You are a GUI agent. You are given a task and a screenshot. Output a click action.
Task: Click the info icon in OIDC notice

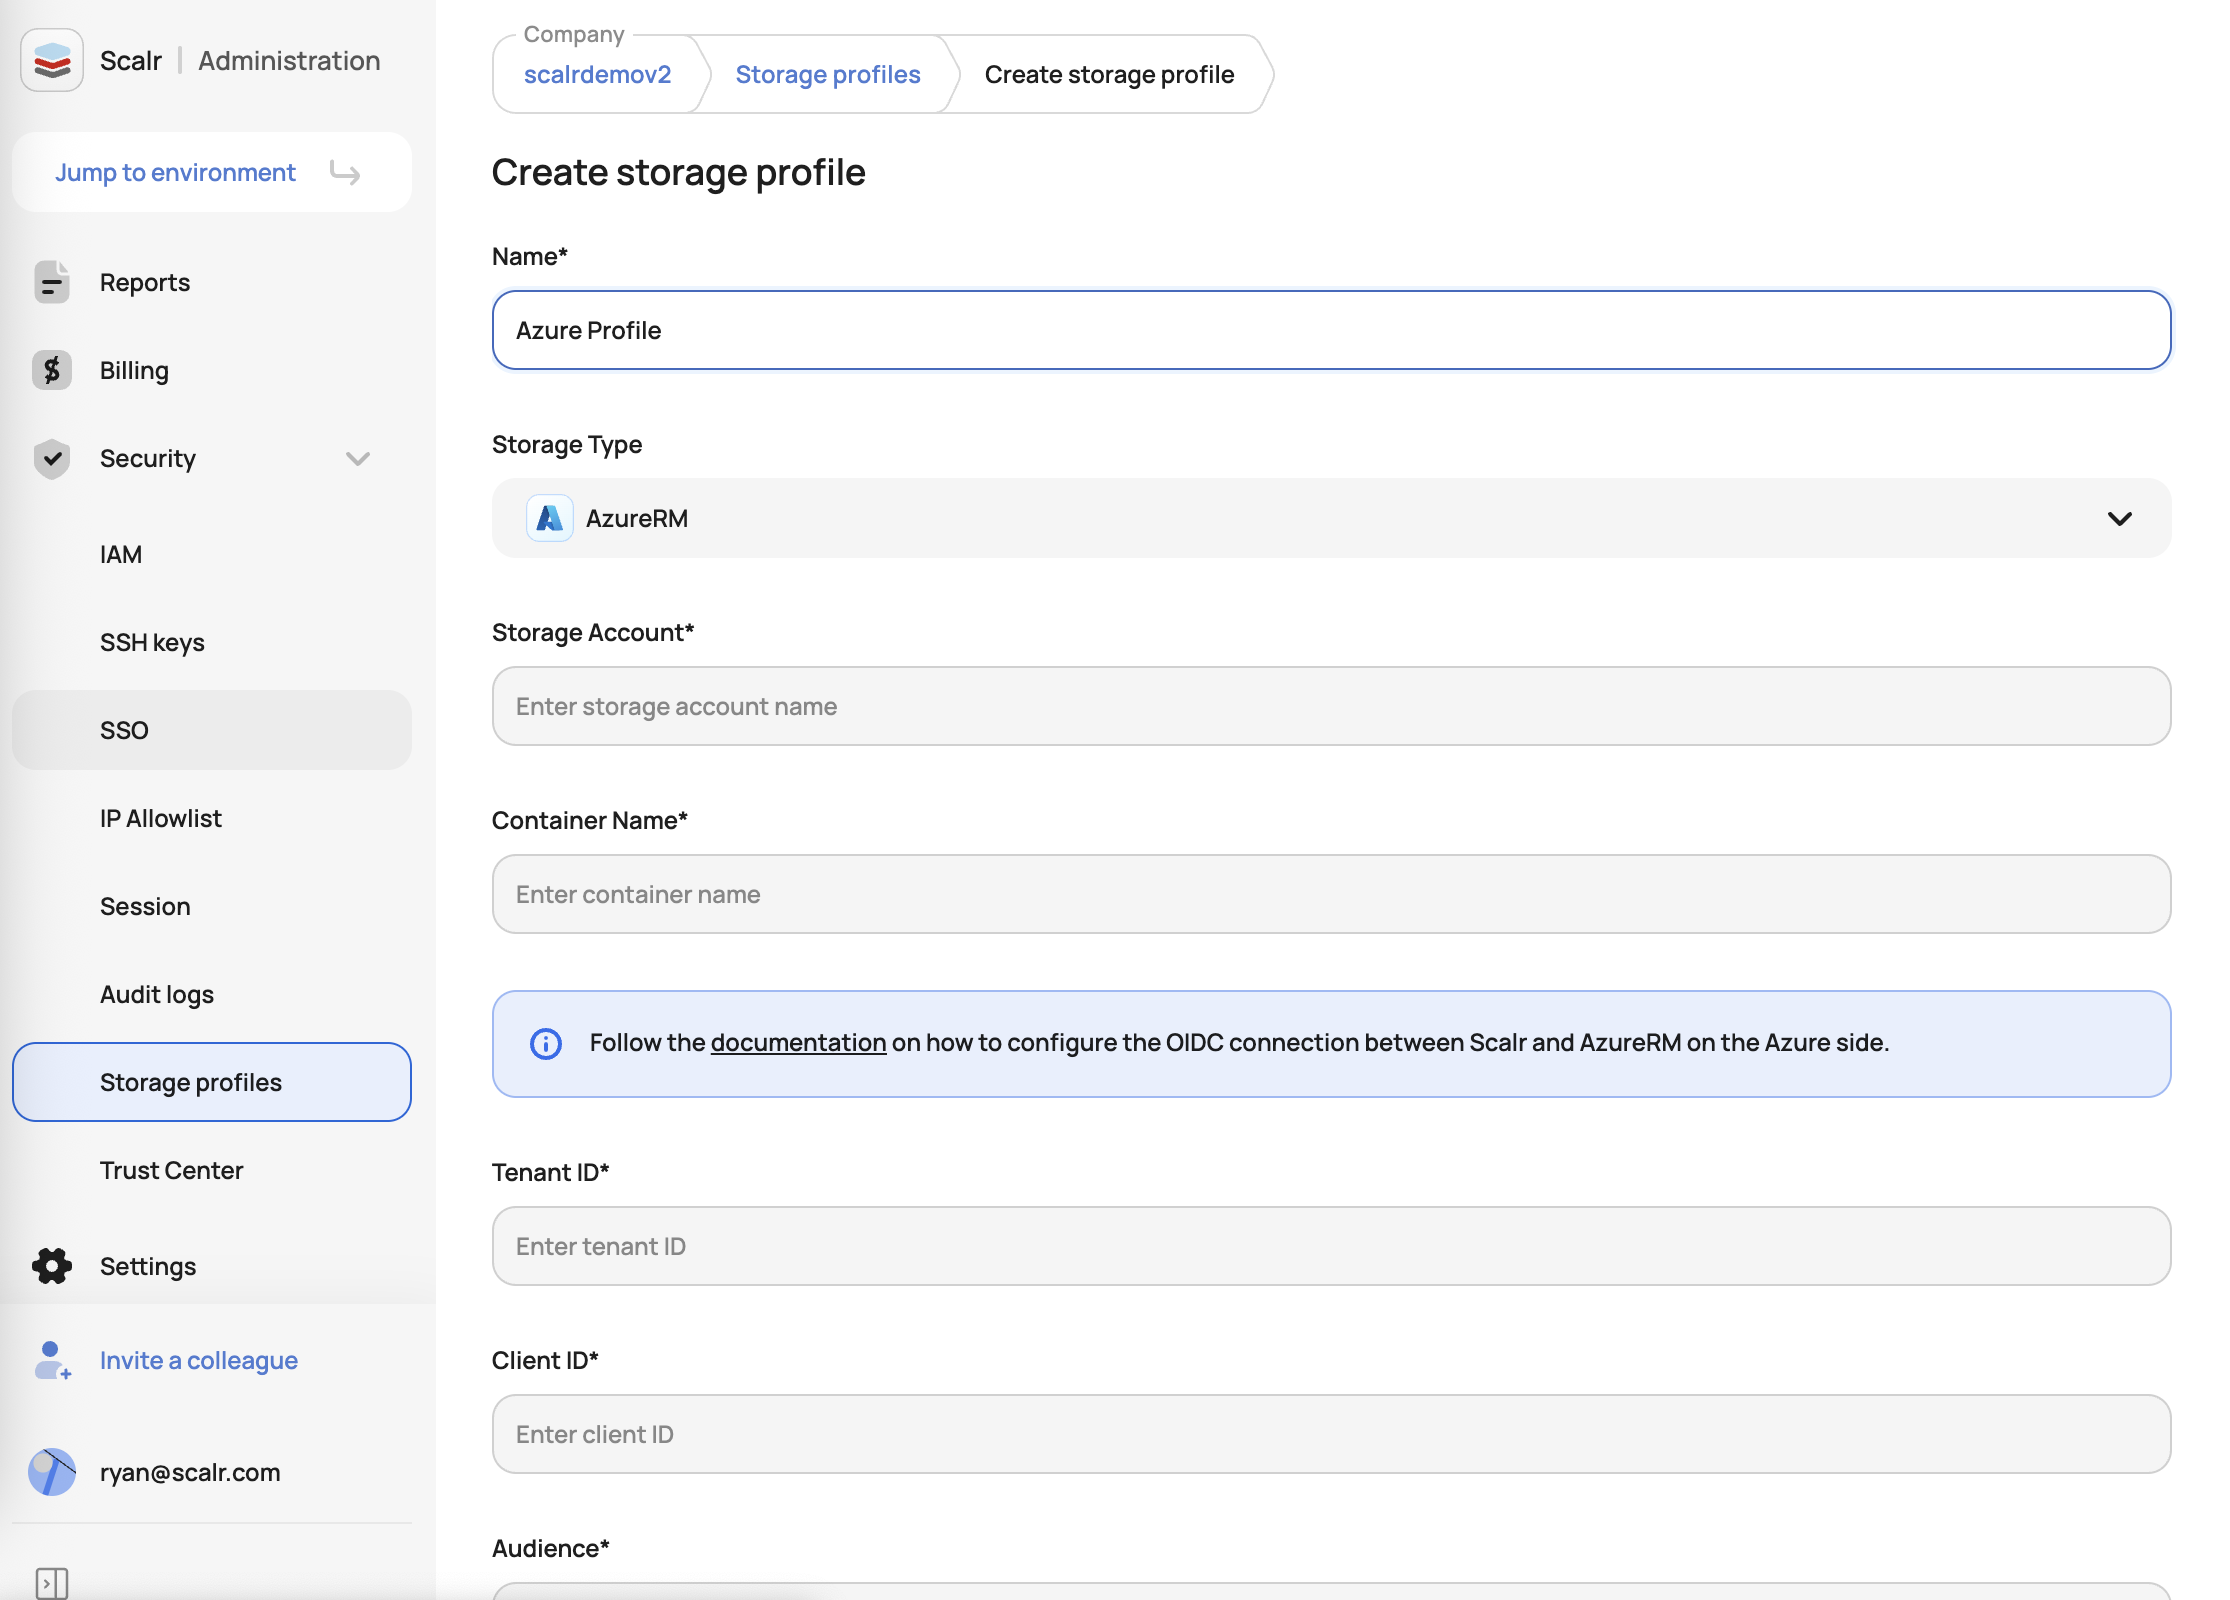pos(546,1043)
